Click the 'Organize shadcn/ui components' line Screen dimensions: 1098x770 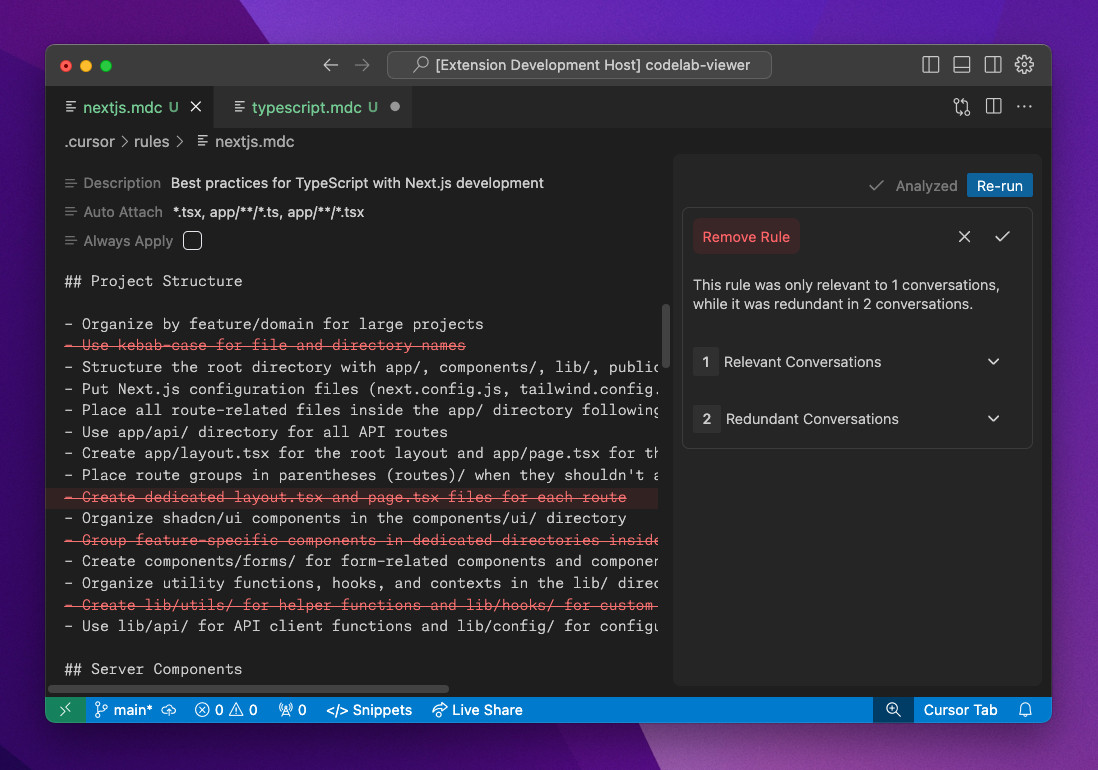tap(345, 518)
